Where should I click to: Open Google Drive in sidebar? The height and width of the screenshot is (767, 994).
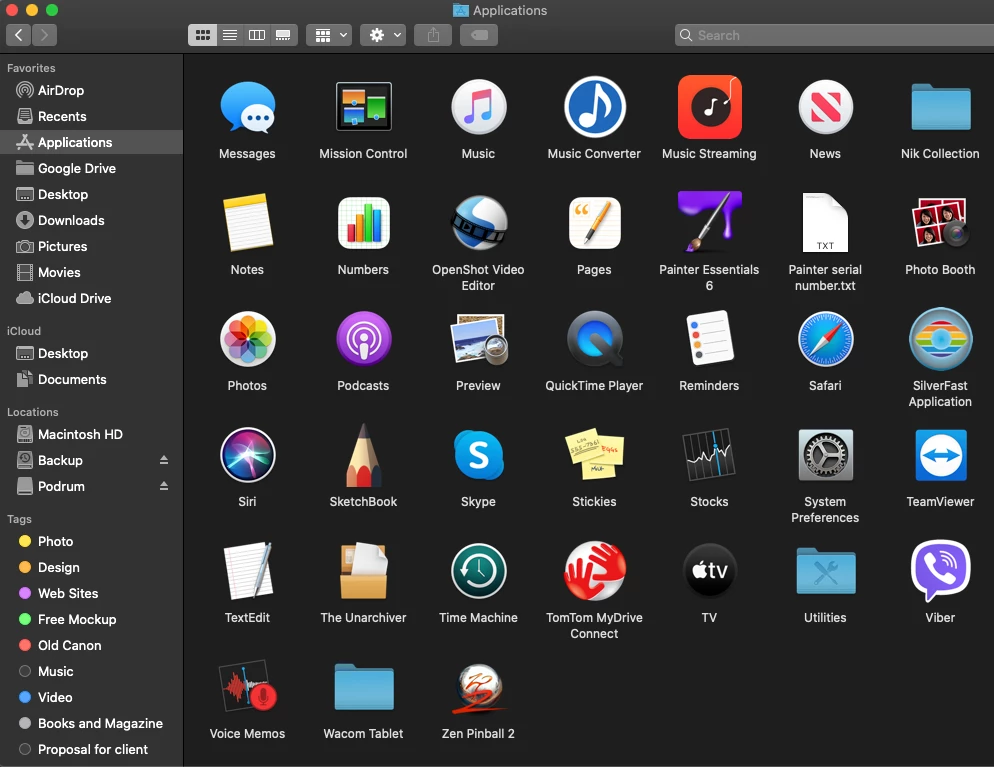coord(91,169)
